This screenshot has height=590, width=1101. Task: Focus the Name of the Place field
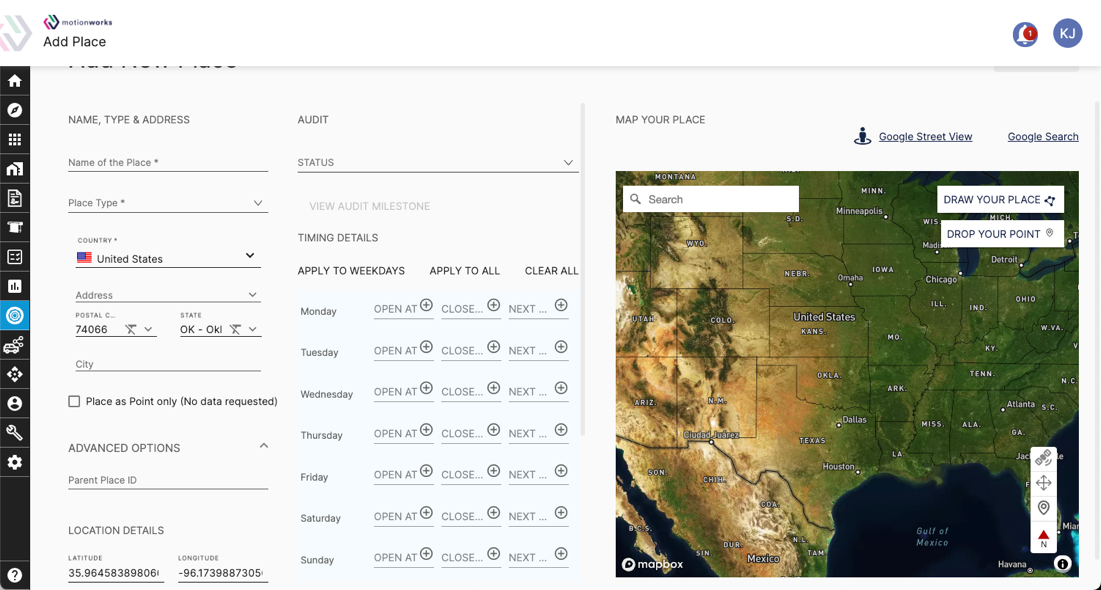pyautogui.click(x=168, y=162)
